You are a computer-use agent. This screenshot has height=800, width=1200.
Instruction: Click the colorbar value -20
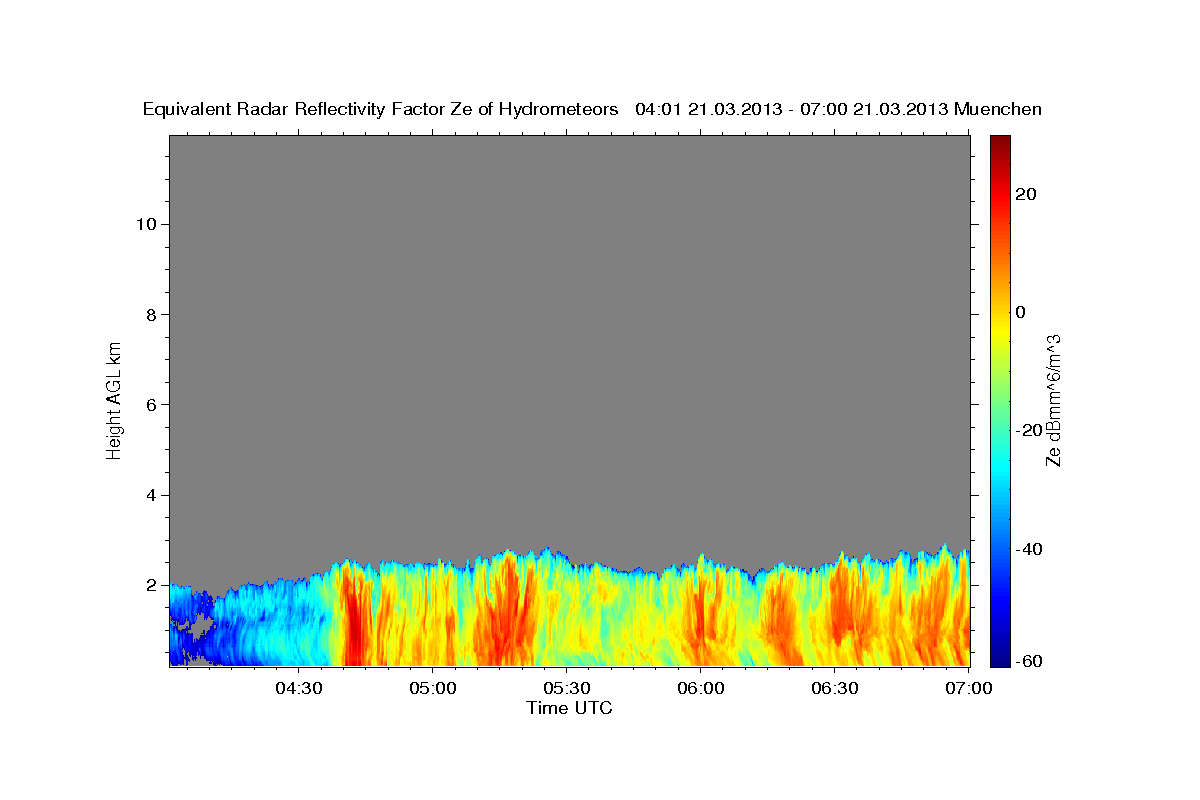(x=1029, y=430)
